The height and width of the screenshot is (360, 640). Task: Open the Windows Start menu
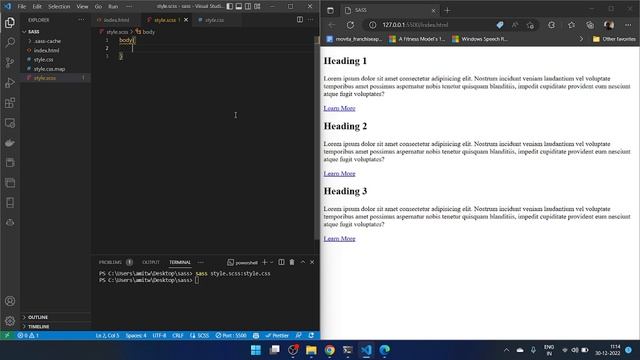[x=256, y=350]
